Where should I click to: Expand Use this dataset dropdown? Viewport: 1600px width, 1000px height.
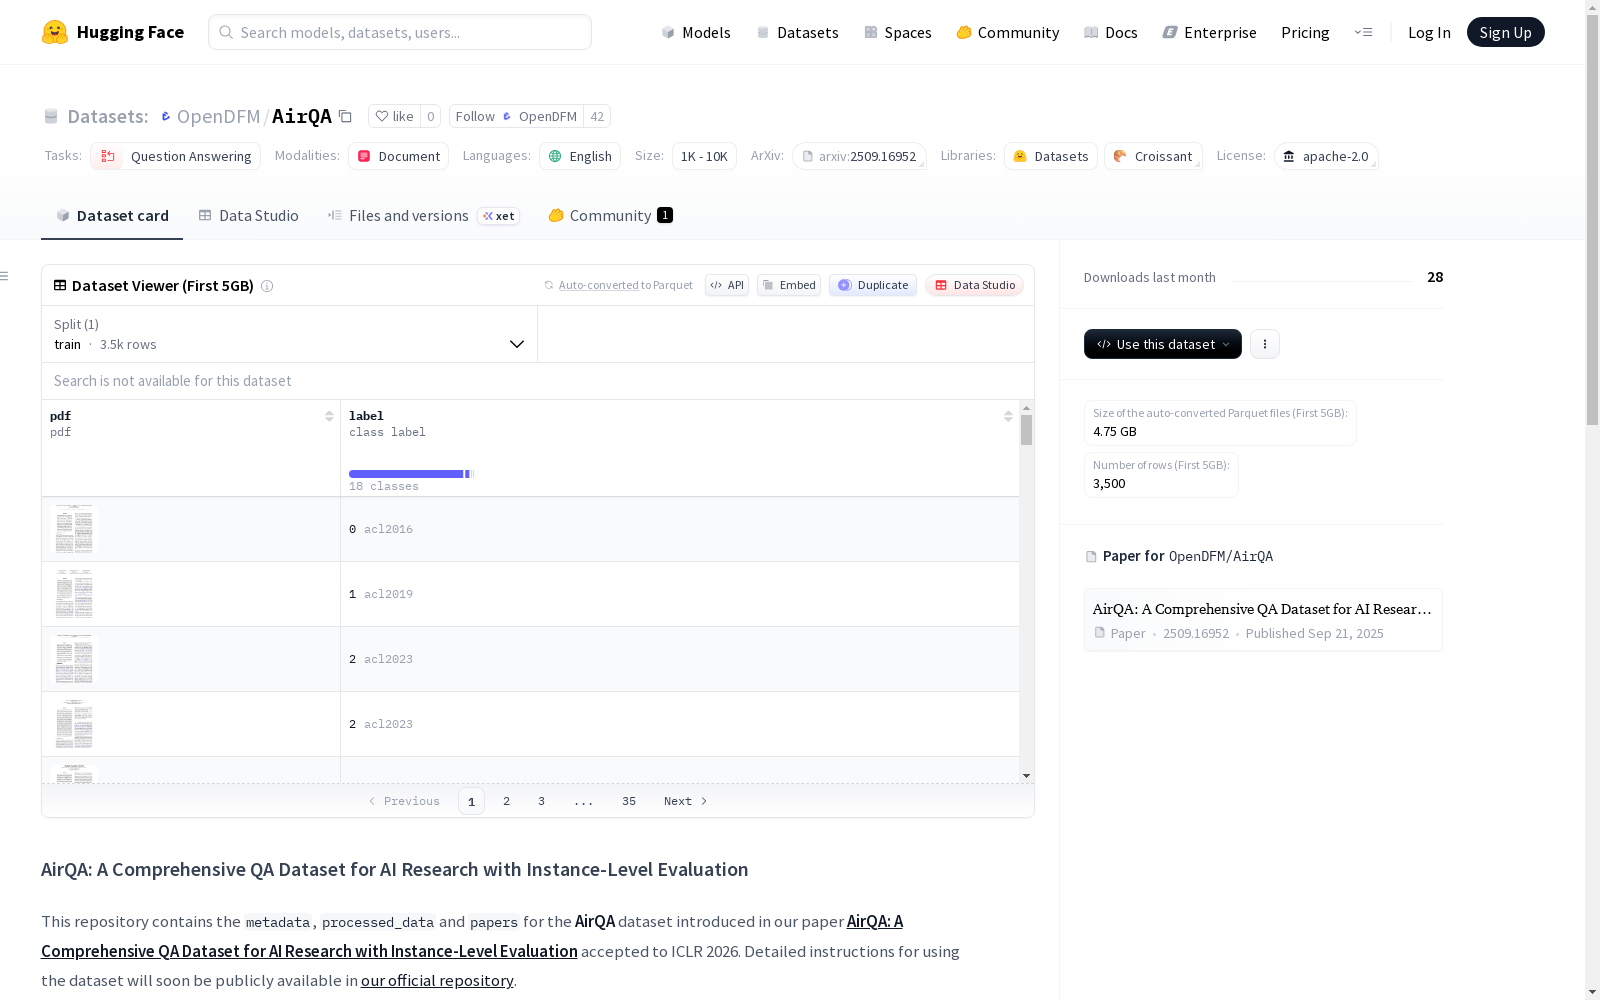click(x=1163, y=344)
